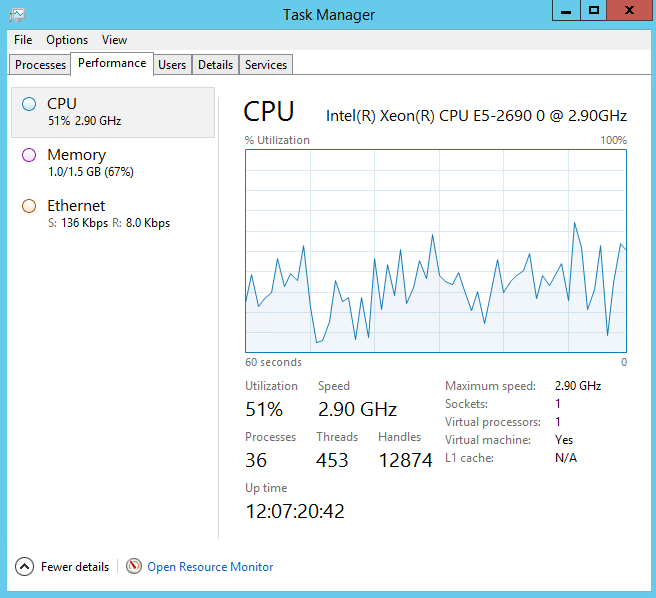Switch to the Services tab

point(266,65)
